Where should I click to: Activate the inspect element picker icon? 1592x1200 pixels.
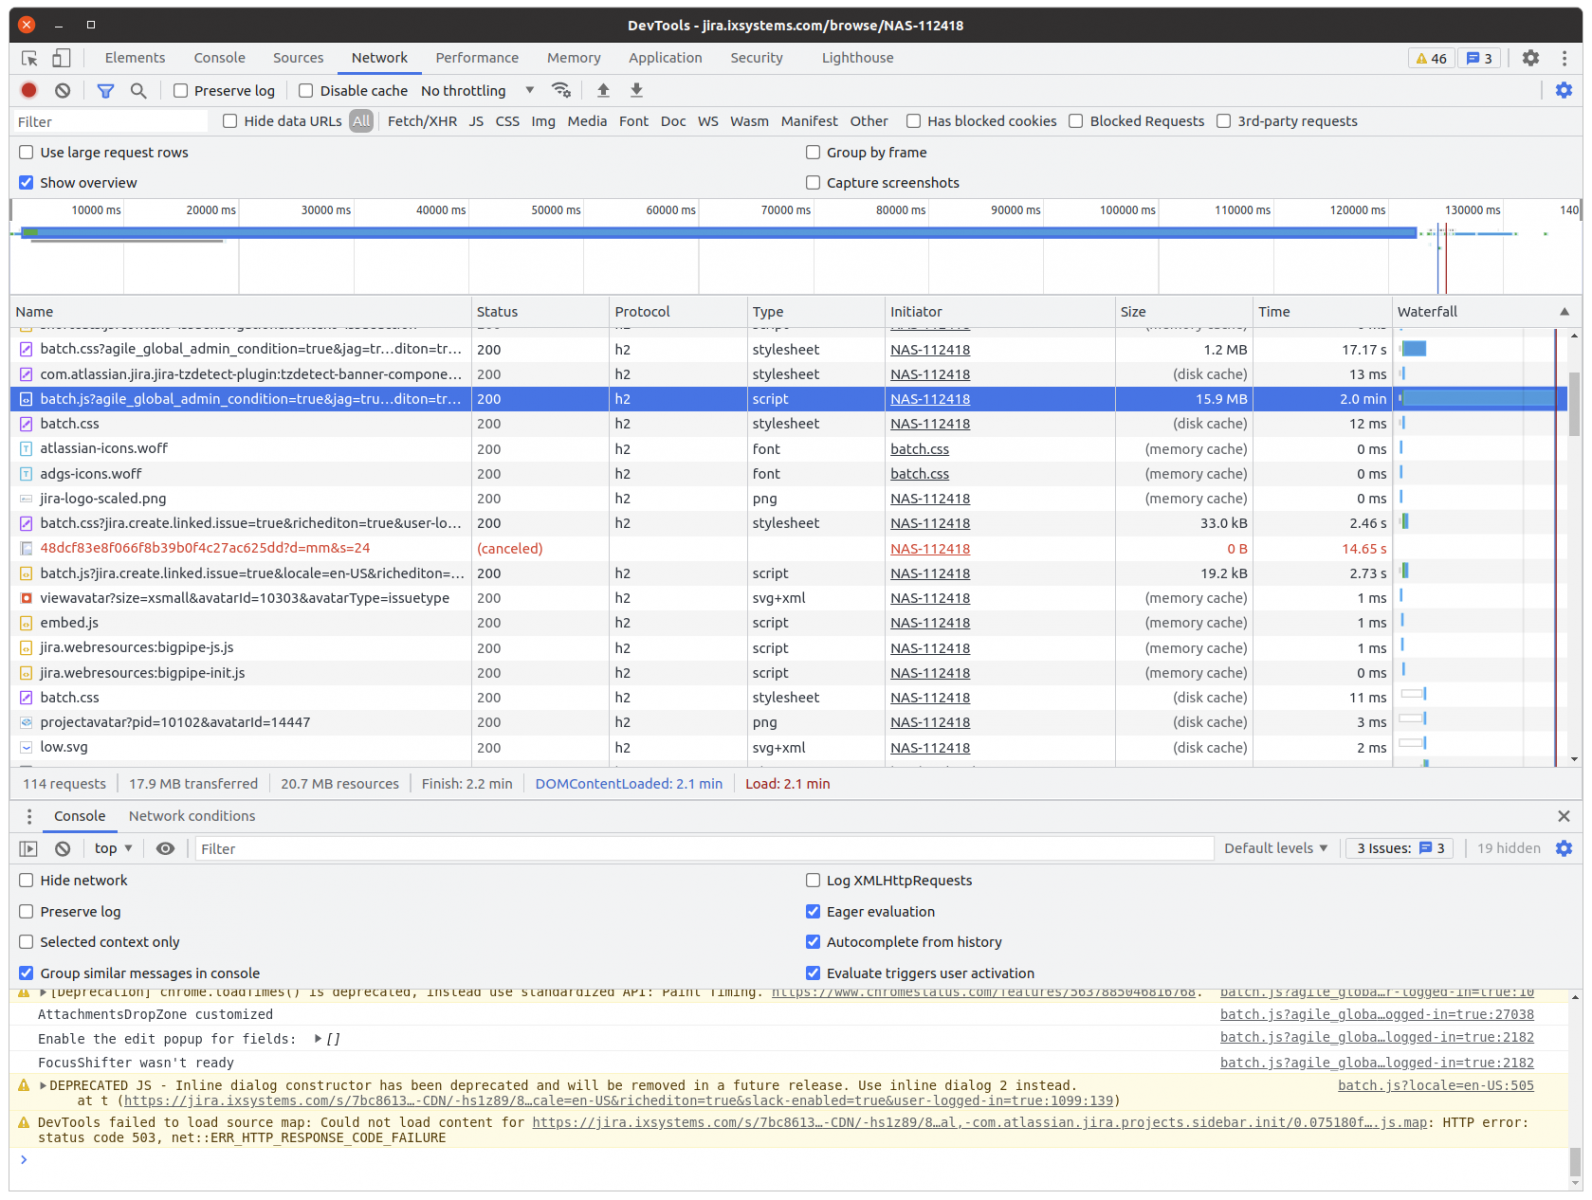[29, 58]
